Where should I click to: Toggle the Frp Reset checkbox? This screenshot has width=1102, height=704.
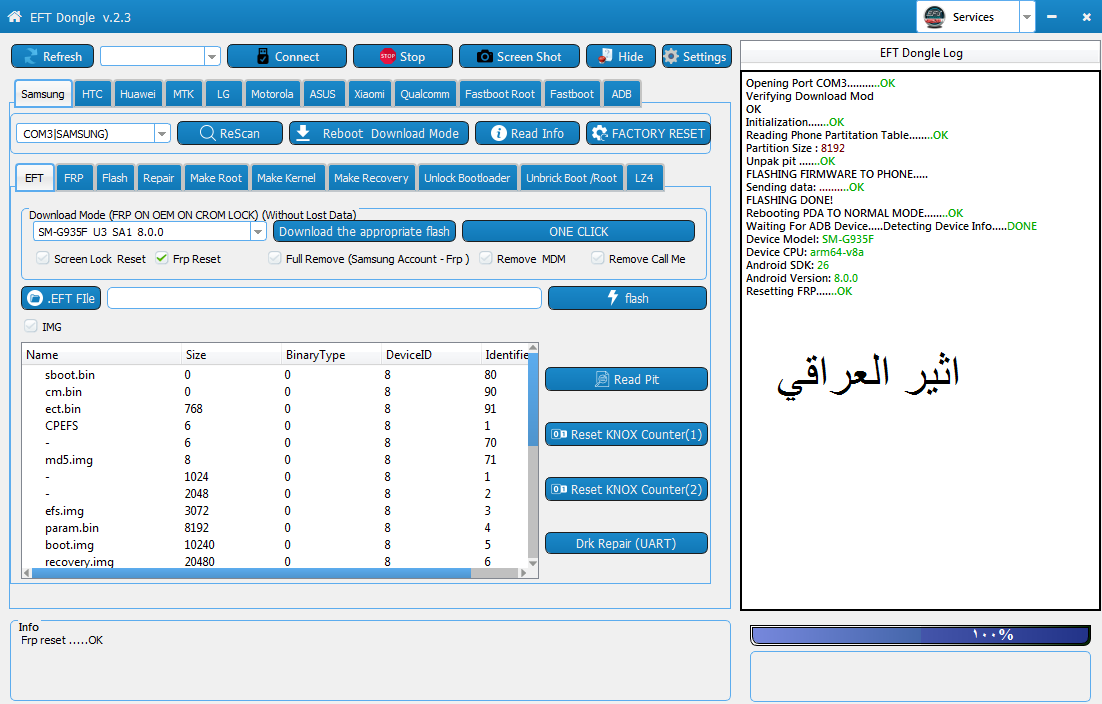162,258
